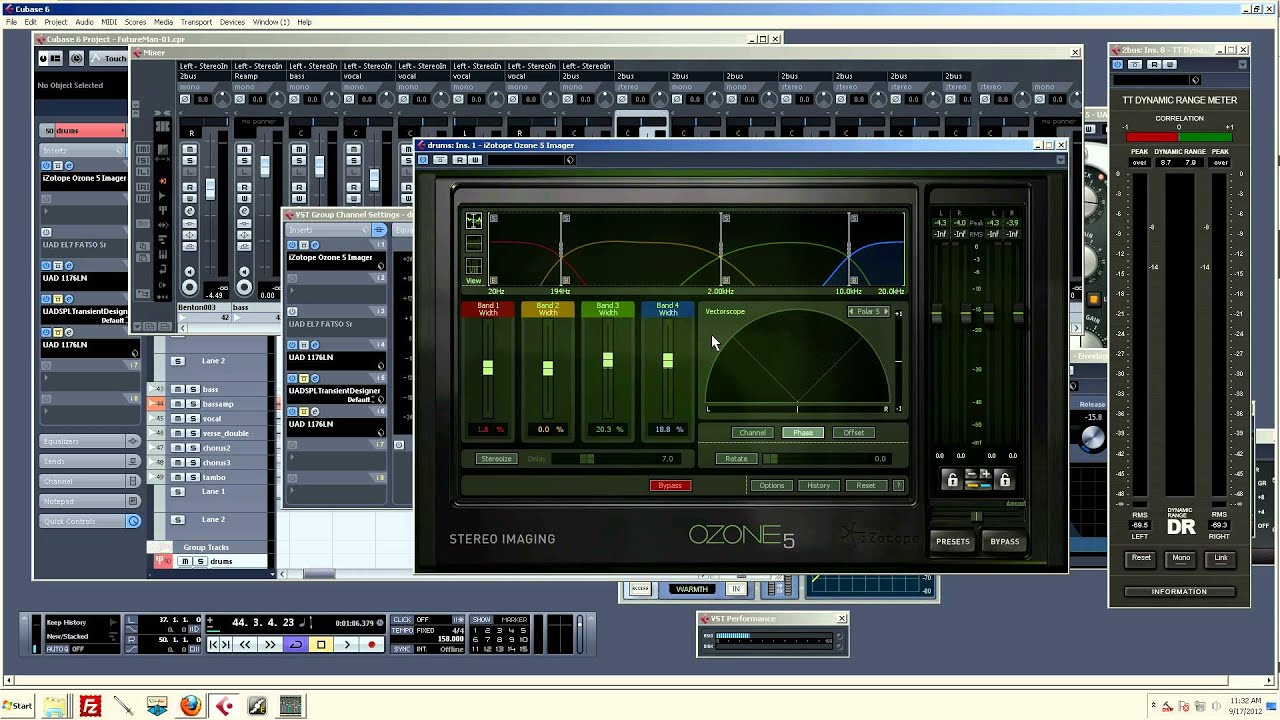The width and height of the screenshot is (1280, 720).
Task: Select Channel vectorscope mode
Action: pyautogui.click(x=753, y=433)
